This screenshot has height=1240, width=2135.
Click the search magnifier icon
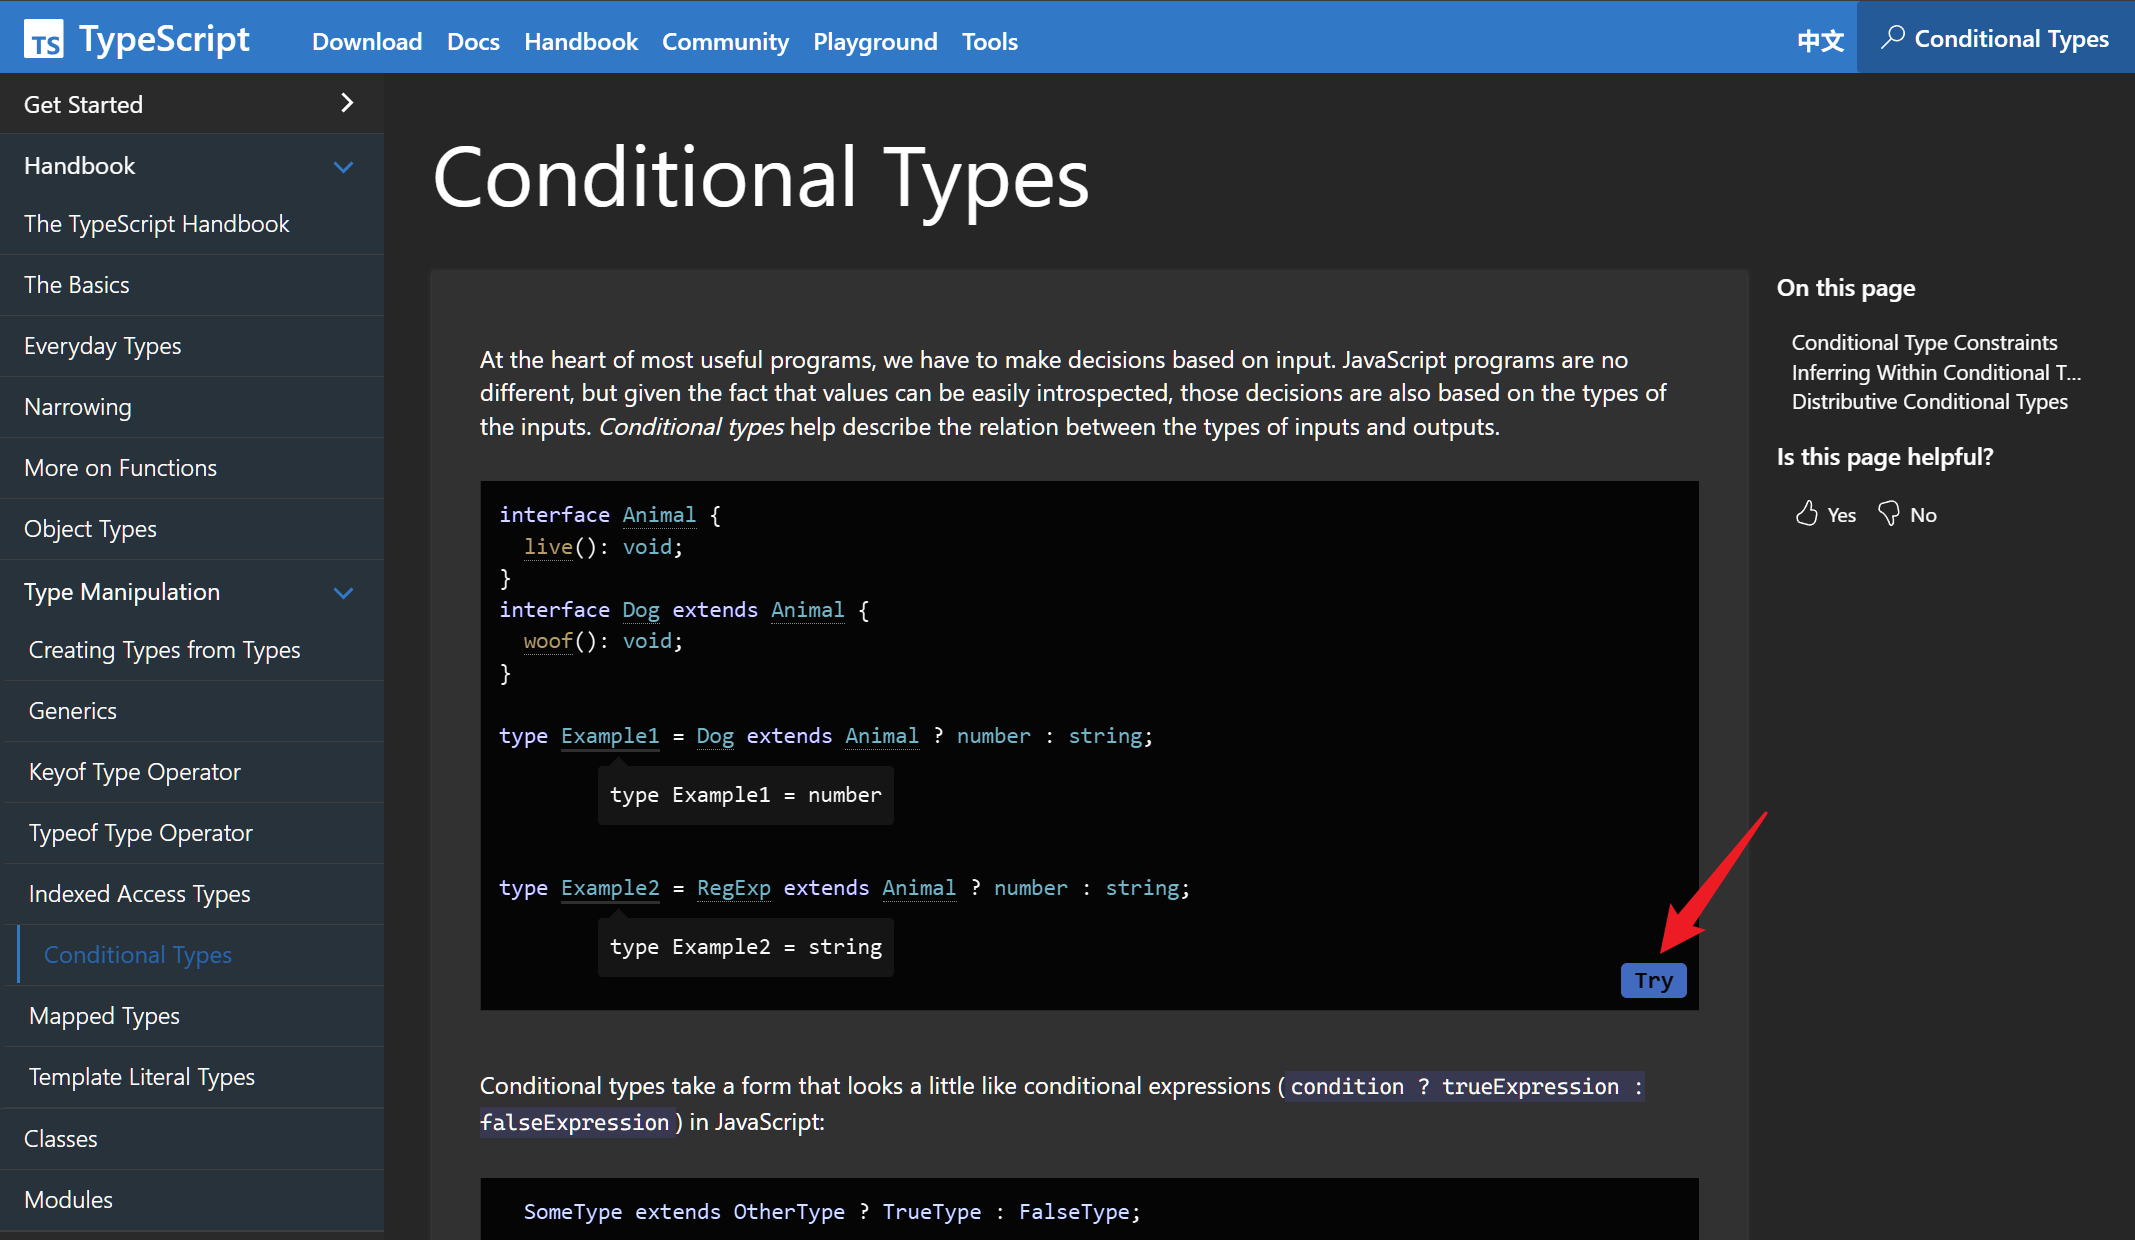click(x=1892, y=38)
